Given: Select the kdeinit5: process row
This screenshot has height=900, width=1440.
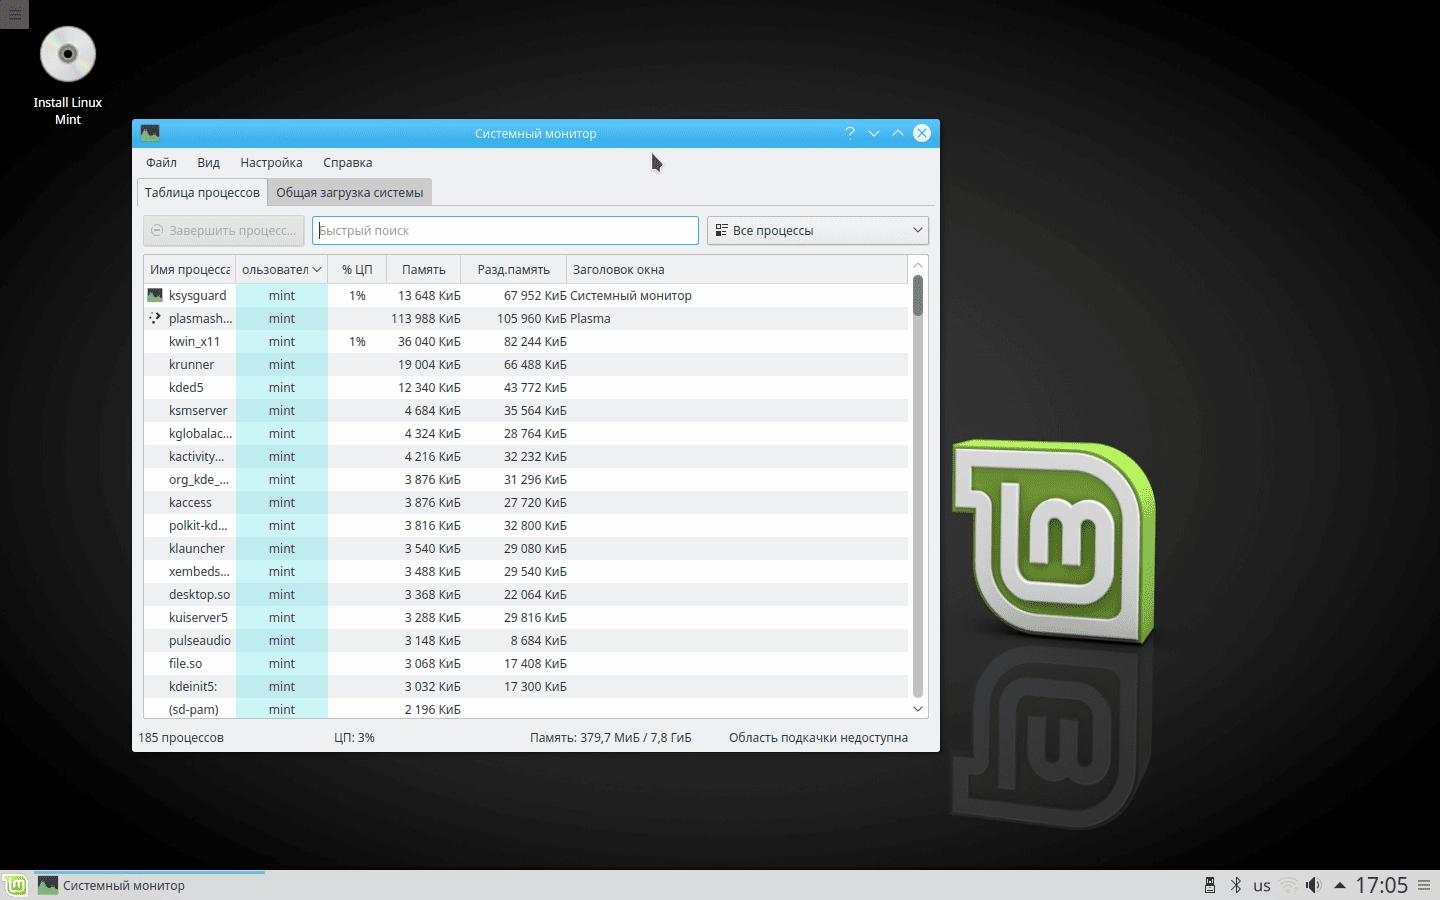Looking at the screenshot, I should [x=526, y=686].
